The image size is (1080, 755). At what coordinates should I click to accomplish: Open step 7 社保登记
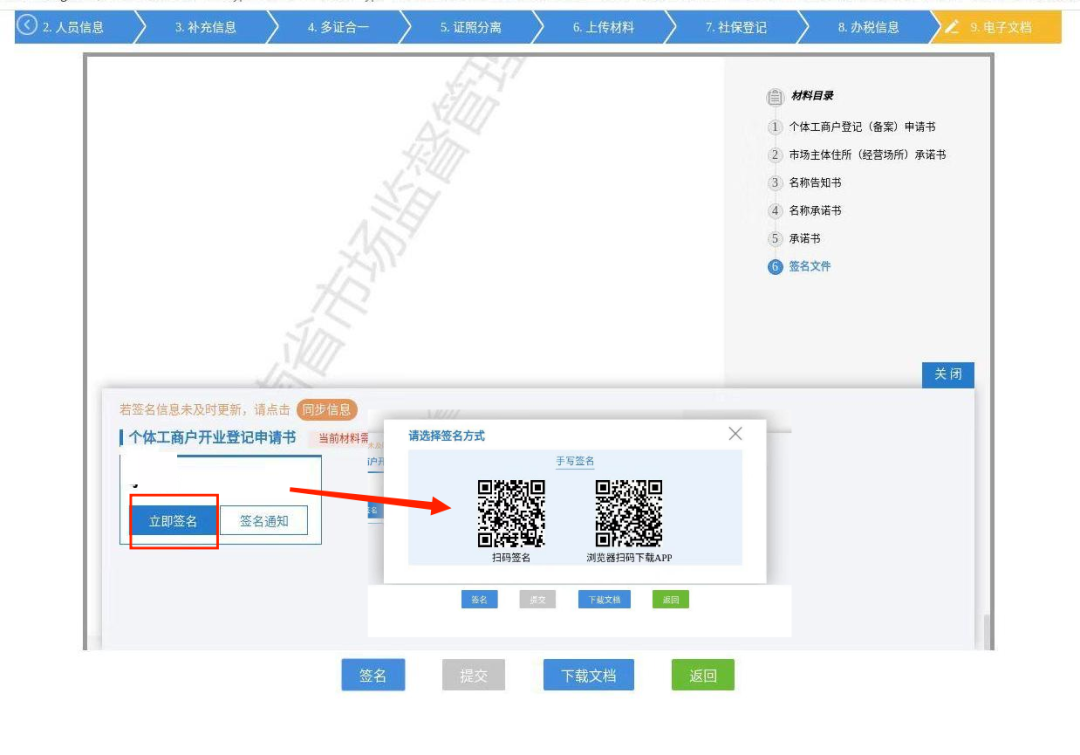coord(736,27)
